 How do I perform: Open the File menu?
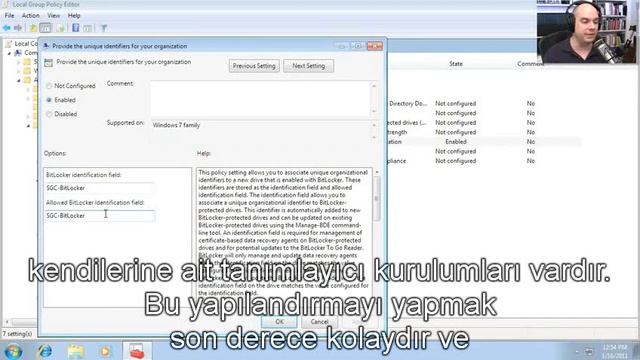9,16
